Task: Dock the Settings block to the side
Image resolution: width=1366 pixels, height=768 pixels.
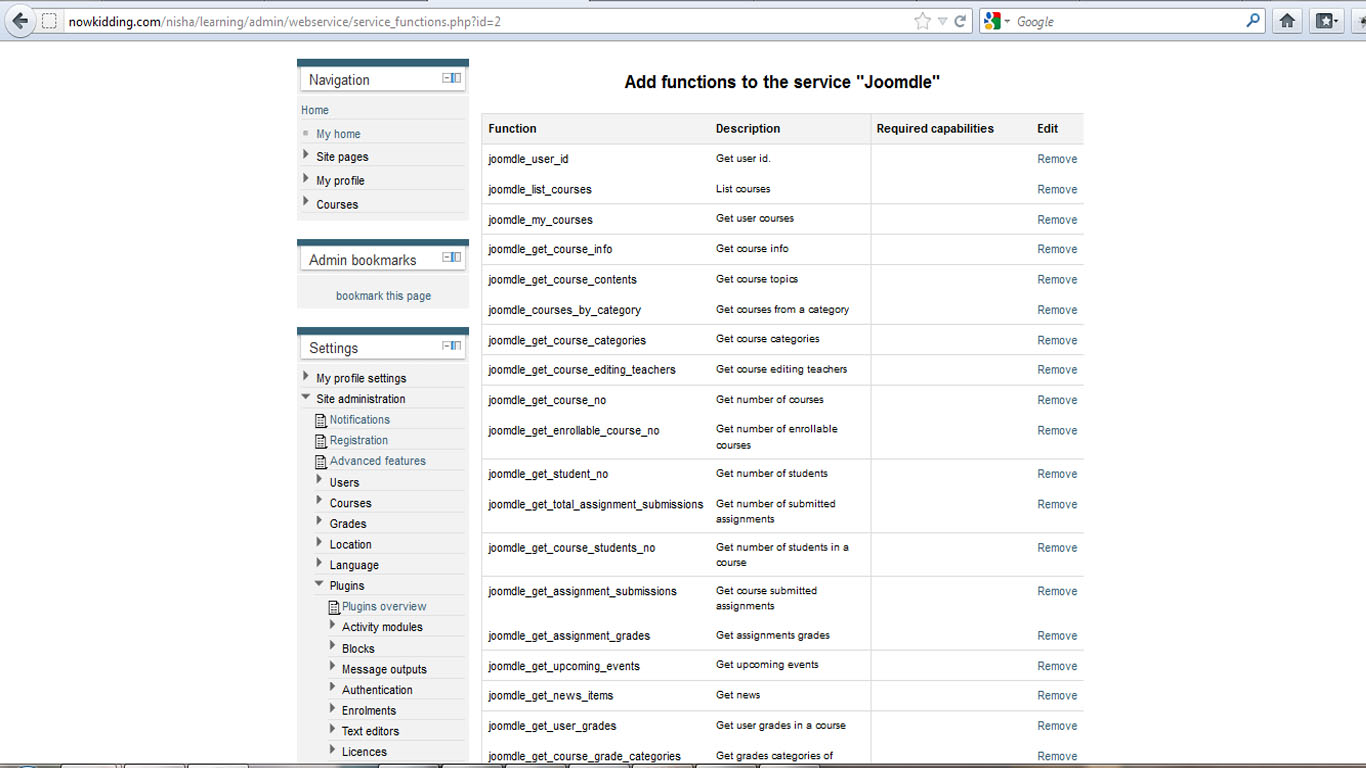Action: point(457,346)
